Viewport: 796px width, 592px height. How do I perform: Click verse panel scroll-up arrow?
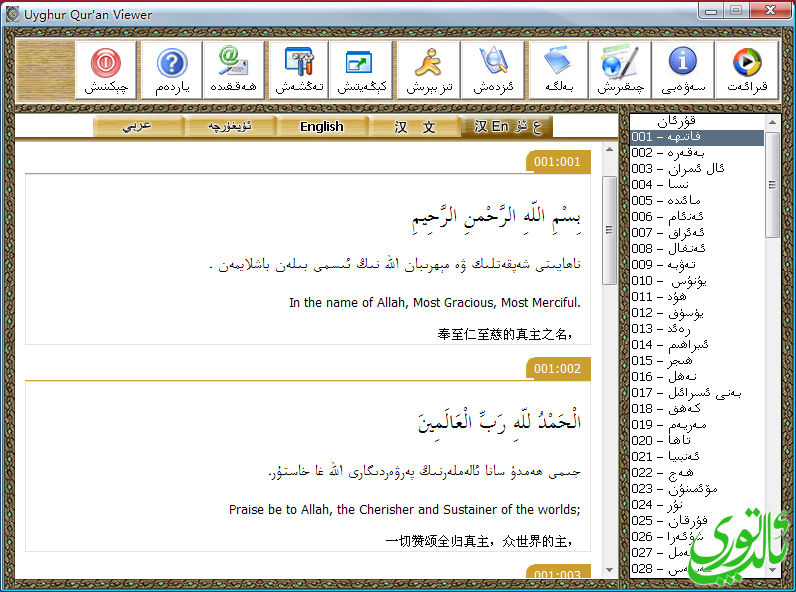coord(609,149)
